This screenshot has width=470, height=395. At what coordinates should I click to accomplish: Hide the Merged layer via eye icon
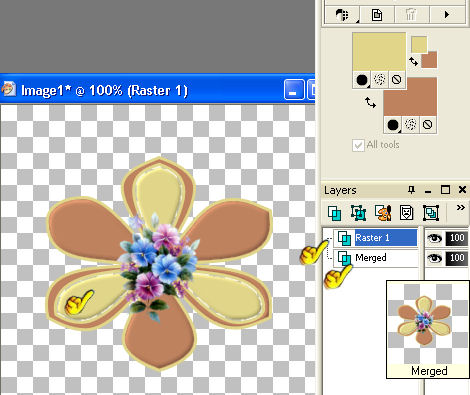click(x=434, y=258)
